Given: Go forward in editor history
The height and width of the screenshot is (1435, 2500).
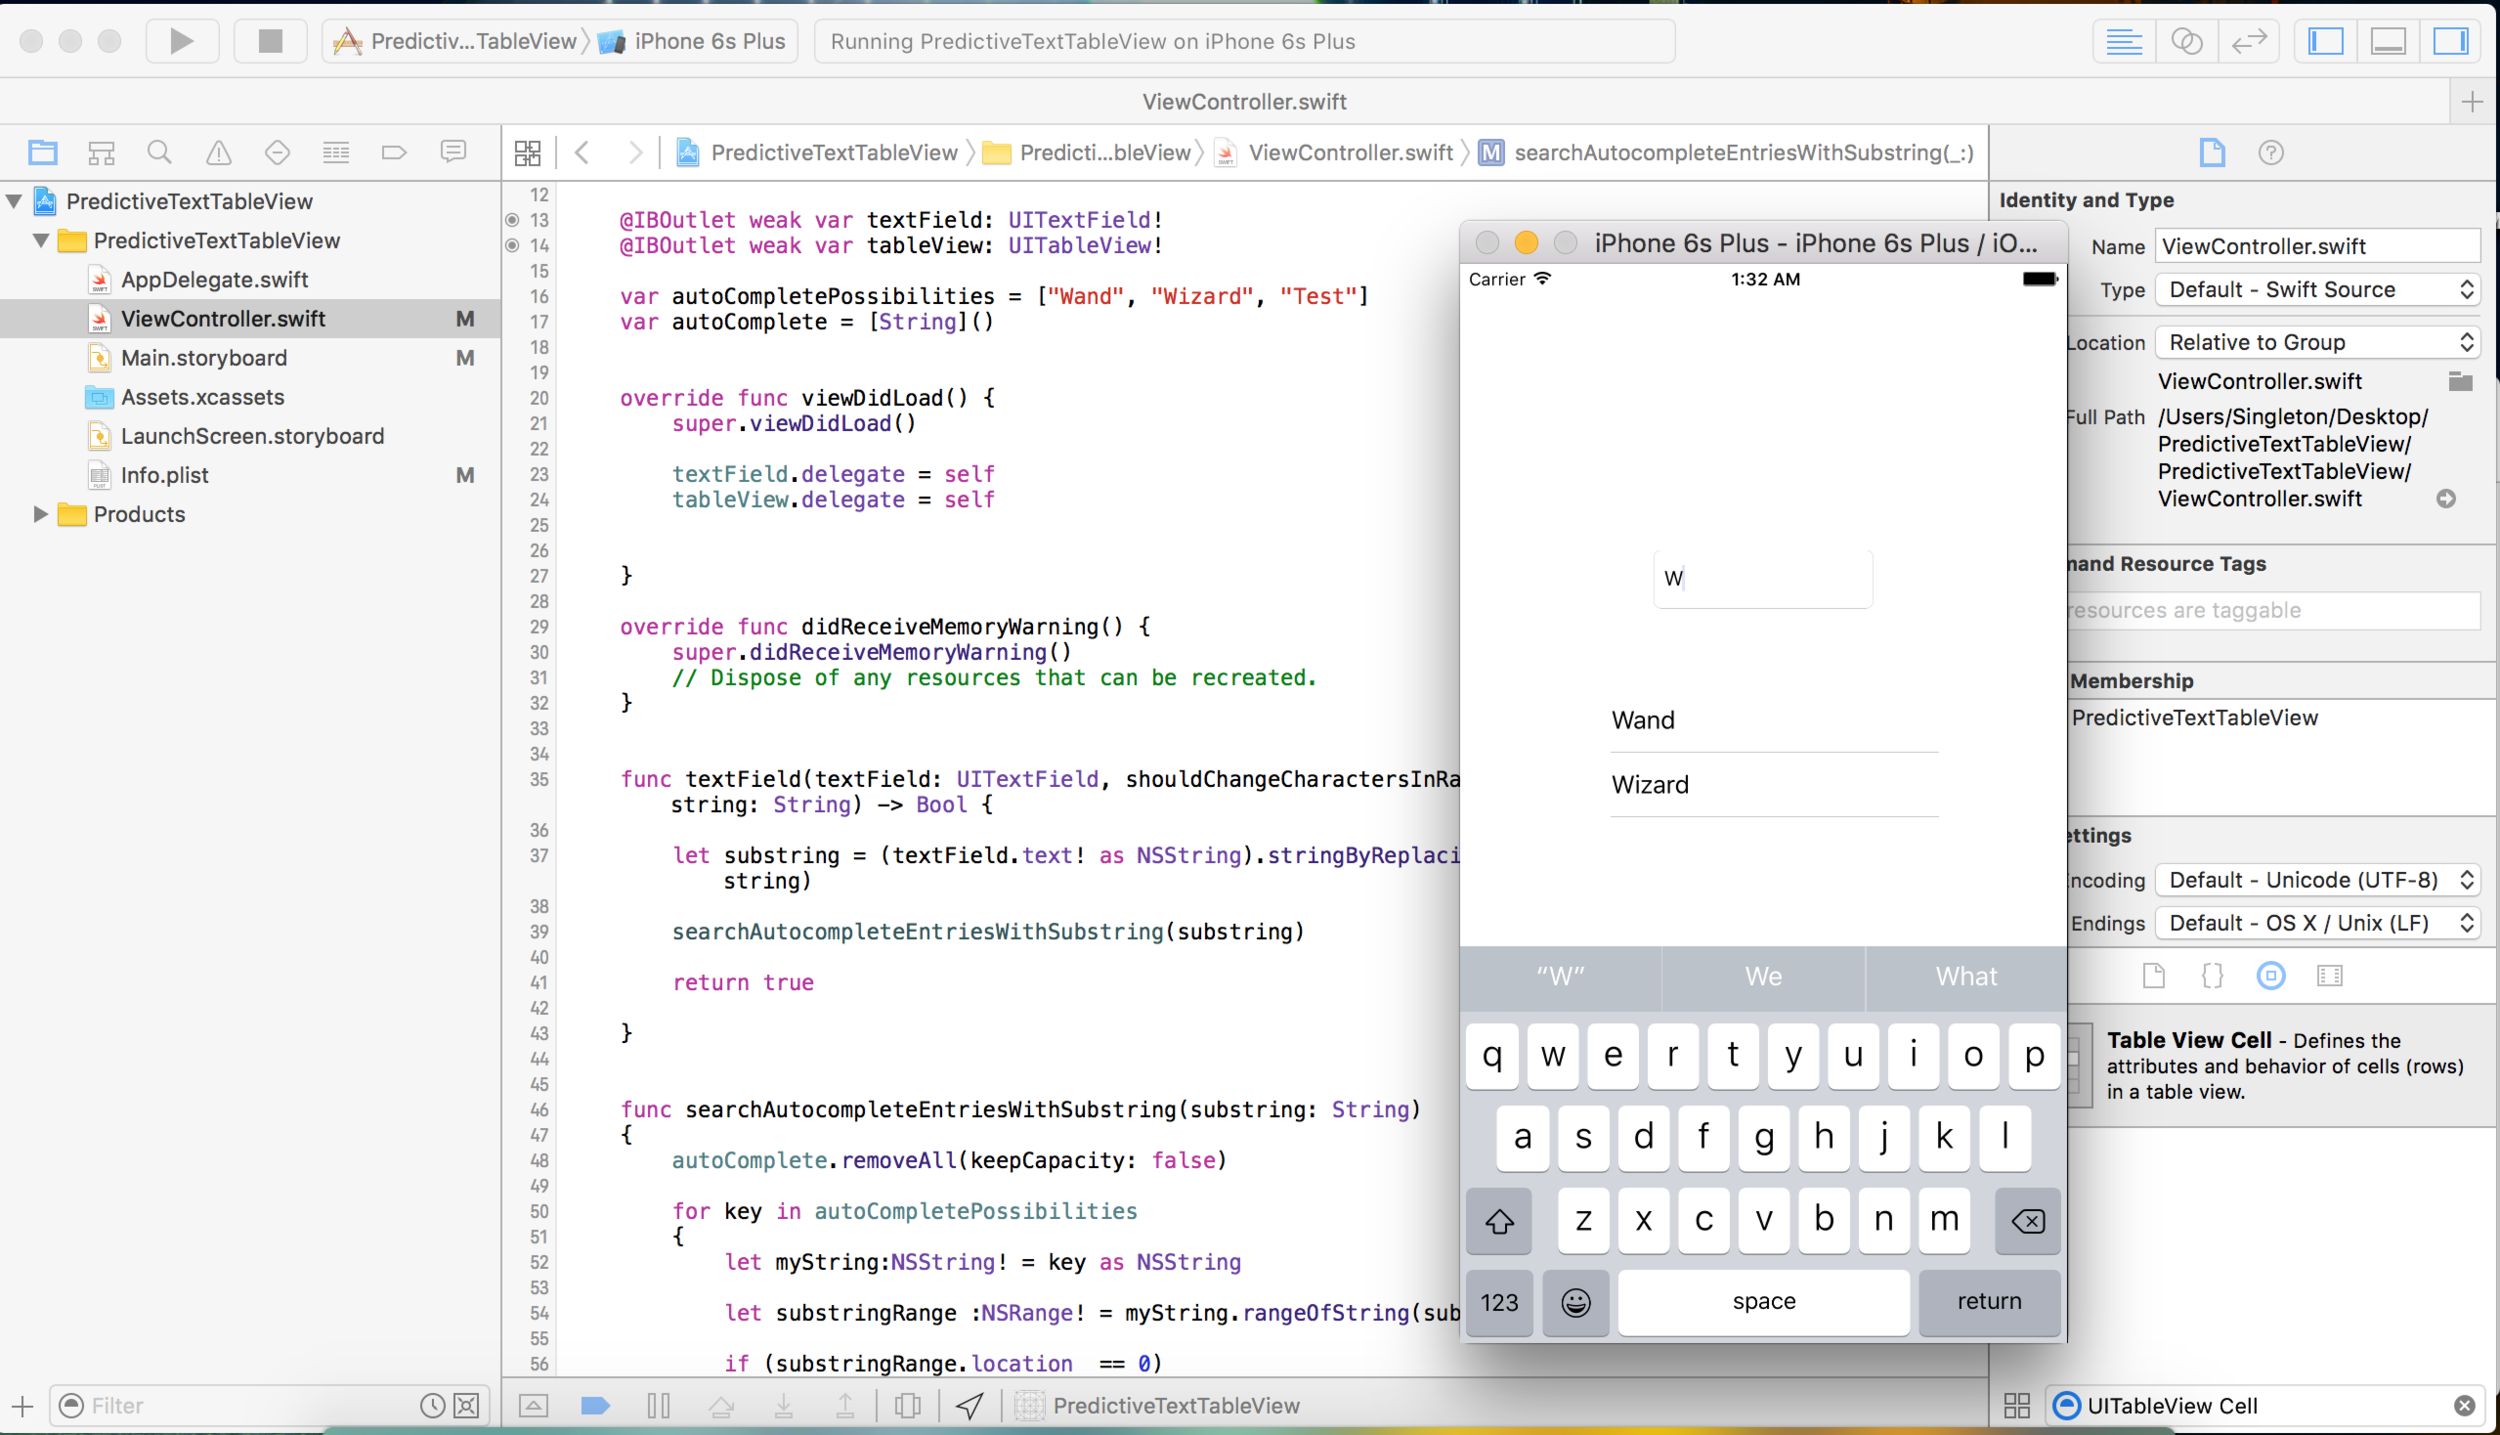Looking at the screenshot, I should click(635, 152).
